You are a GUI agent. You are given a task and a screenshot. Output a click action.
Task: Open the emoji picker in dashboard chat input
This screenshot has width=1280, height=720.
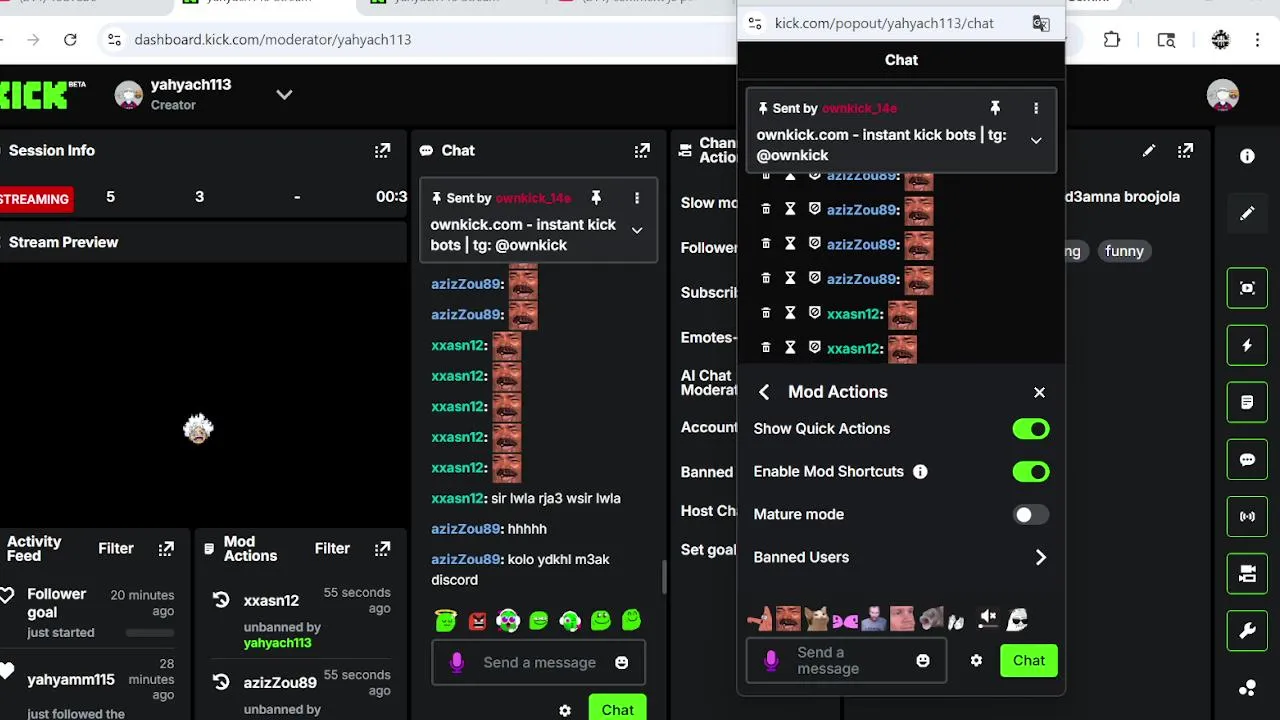point(622,662)
